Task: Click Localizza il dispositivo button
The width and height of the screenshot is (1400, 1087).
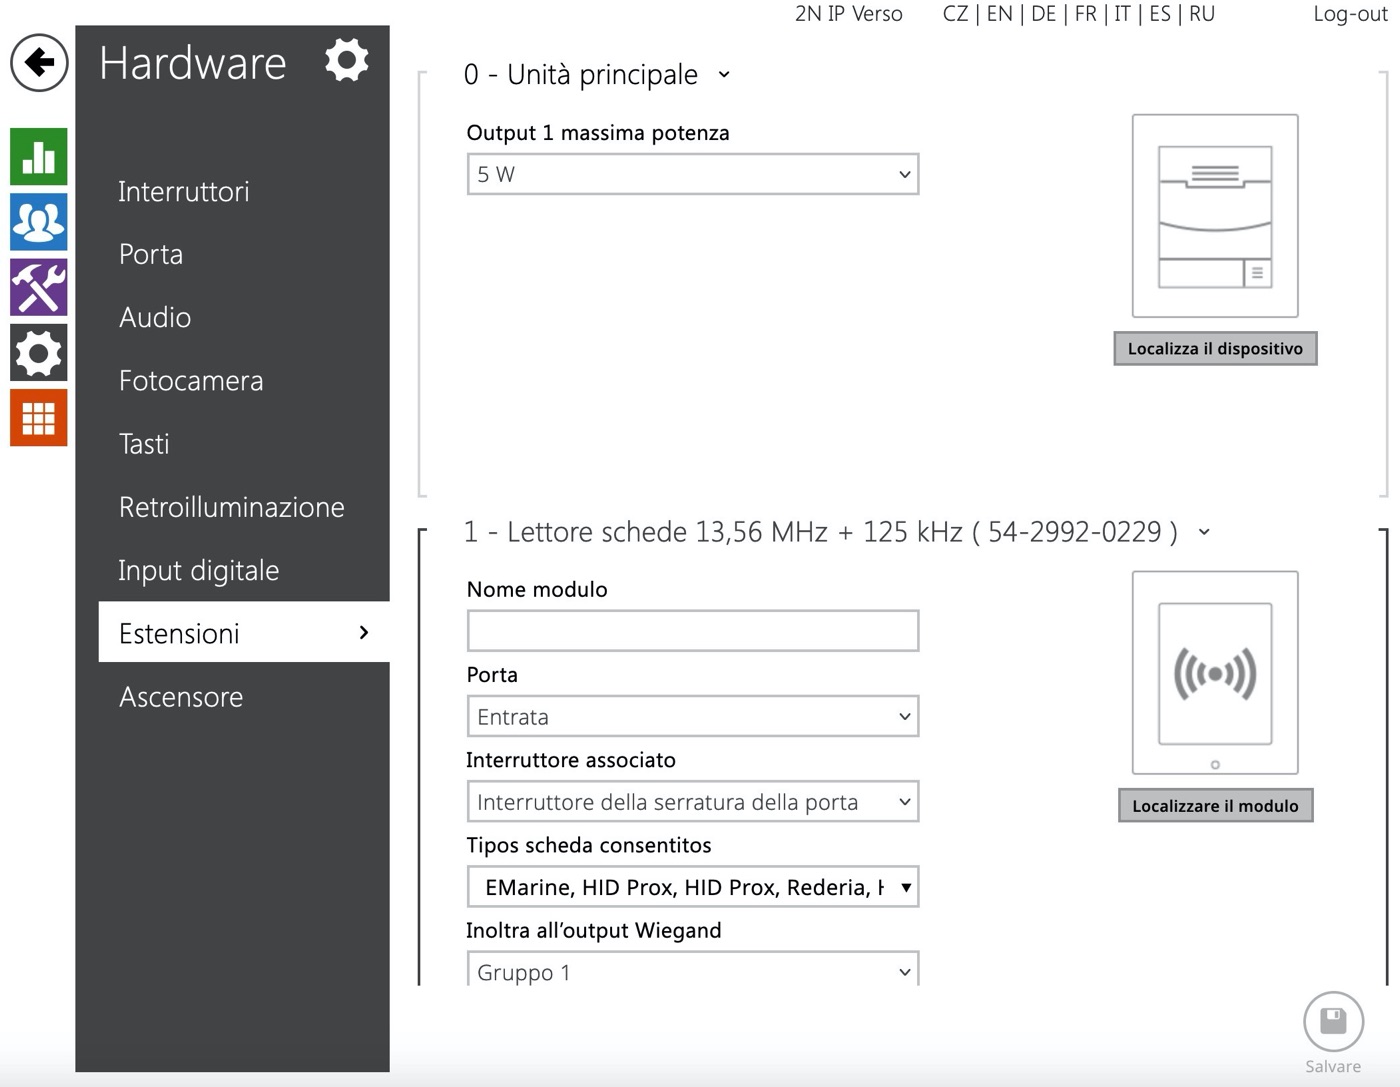Action: click(1215, 348)
